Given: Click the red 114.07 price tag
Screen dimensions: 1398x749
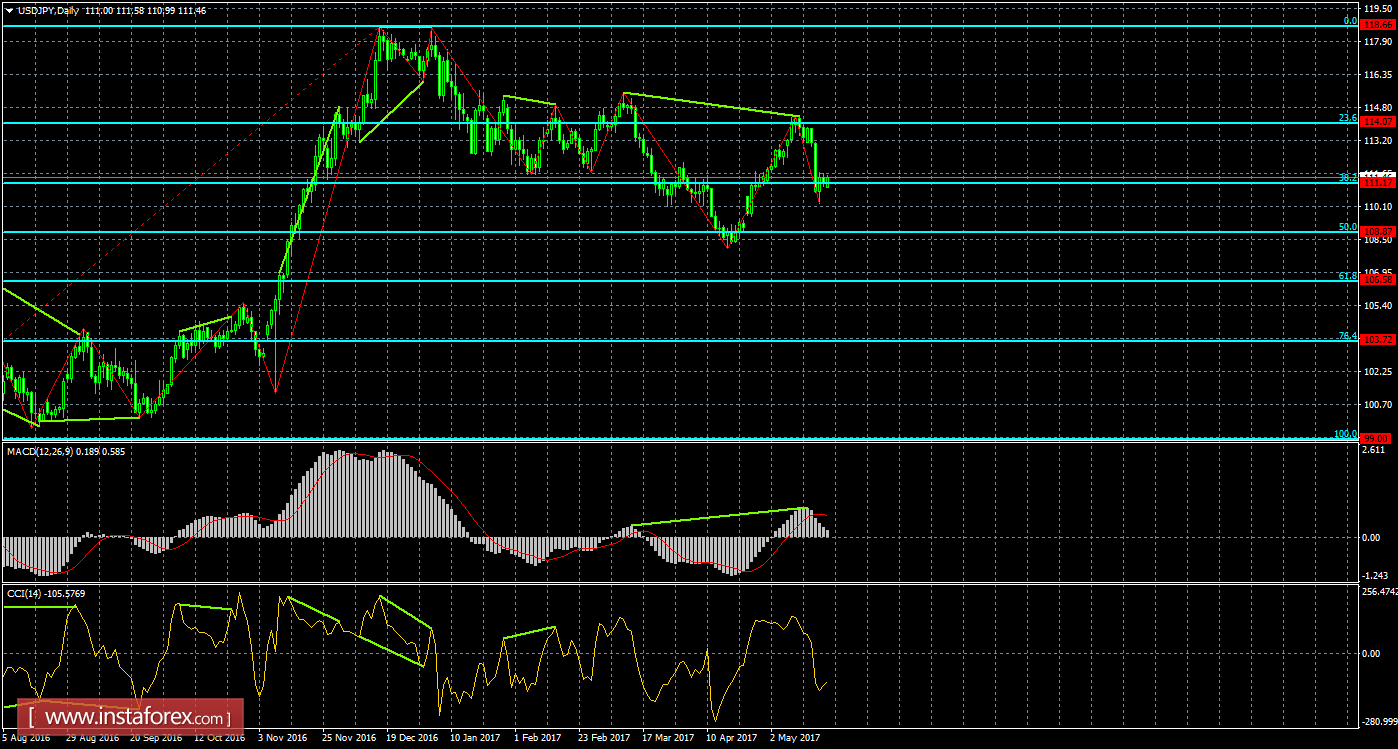Looking at the screenshot, I should coord(1378,121).
